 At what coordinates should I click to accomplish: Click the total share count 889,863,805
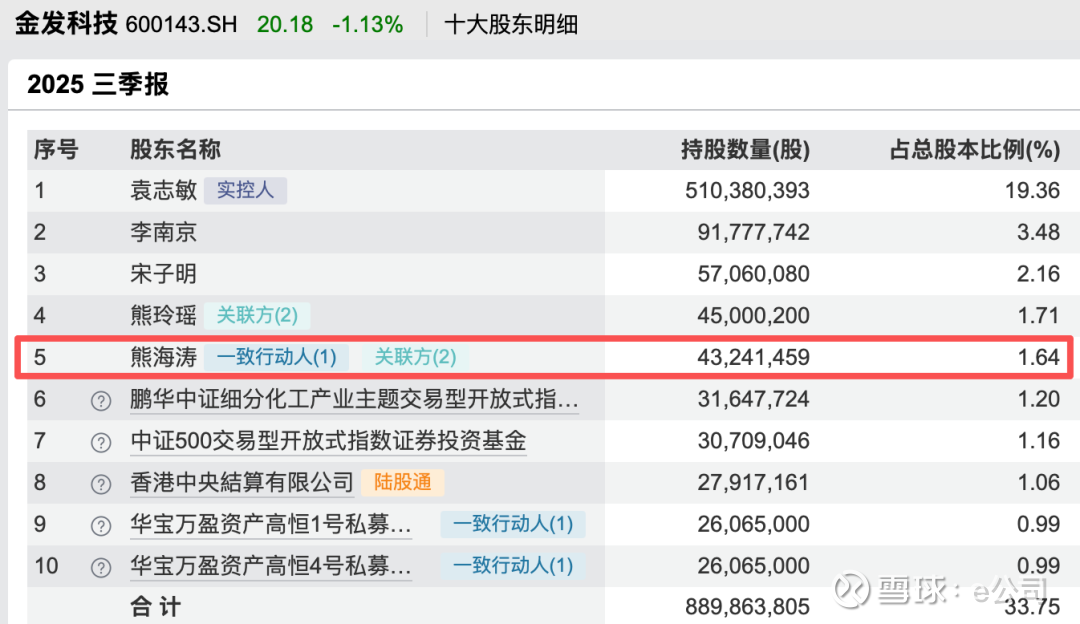pyautogui.click(x=747, y=607)
